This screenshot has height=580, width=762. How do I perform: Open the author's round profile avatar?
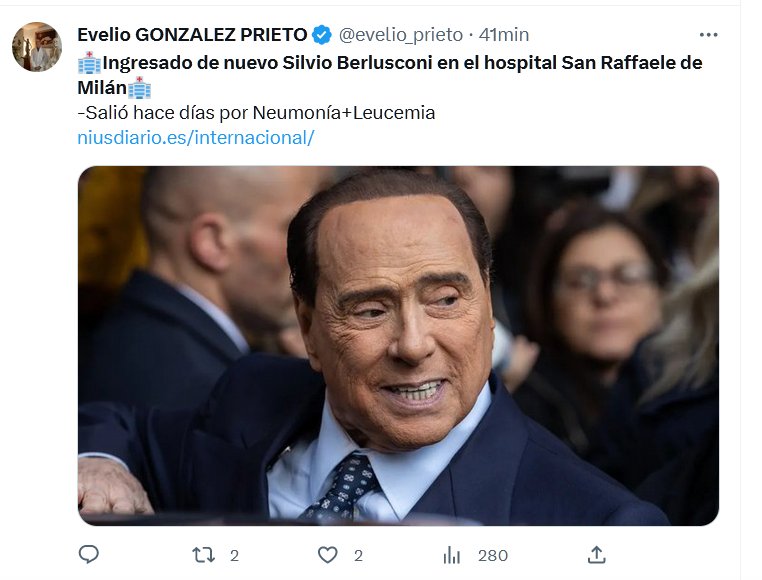point(37,47)
